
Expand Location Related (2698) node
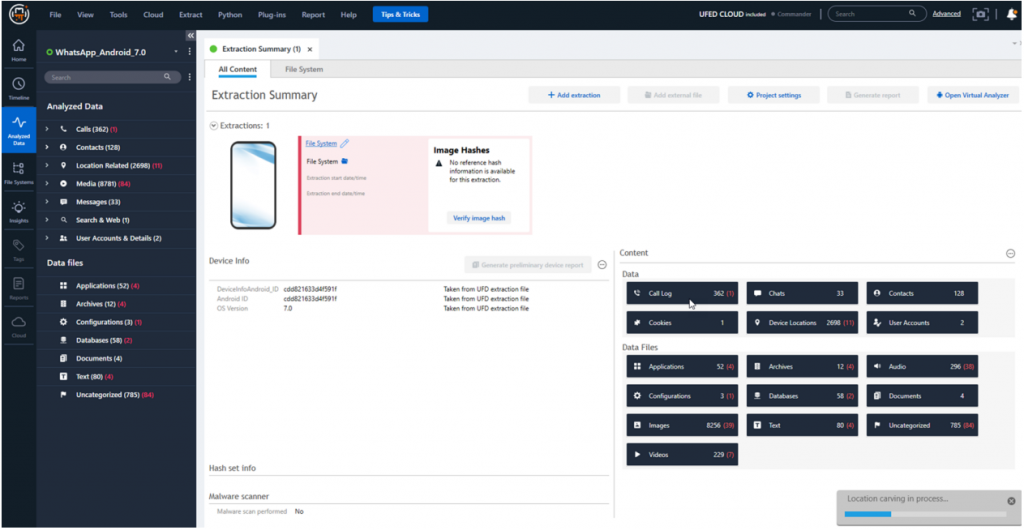tap(47, 166)
